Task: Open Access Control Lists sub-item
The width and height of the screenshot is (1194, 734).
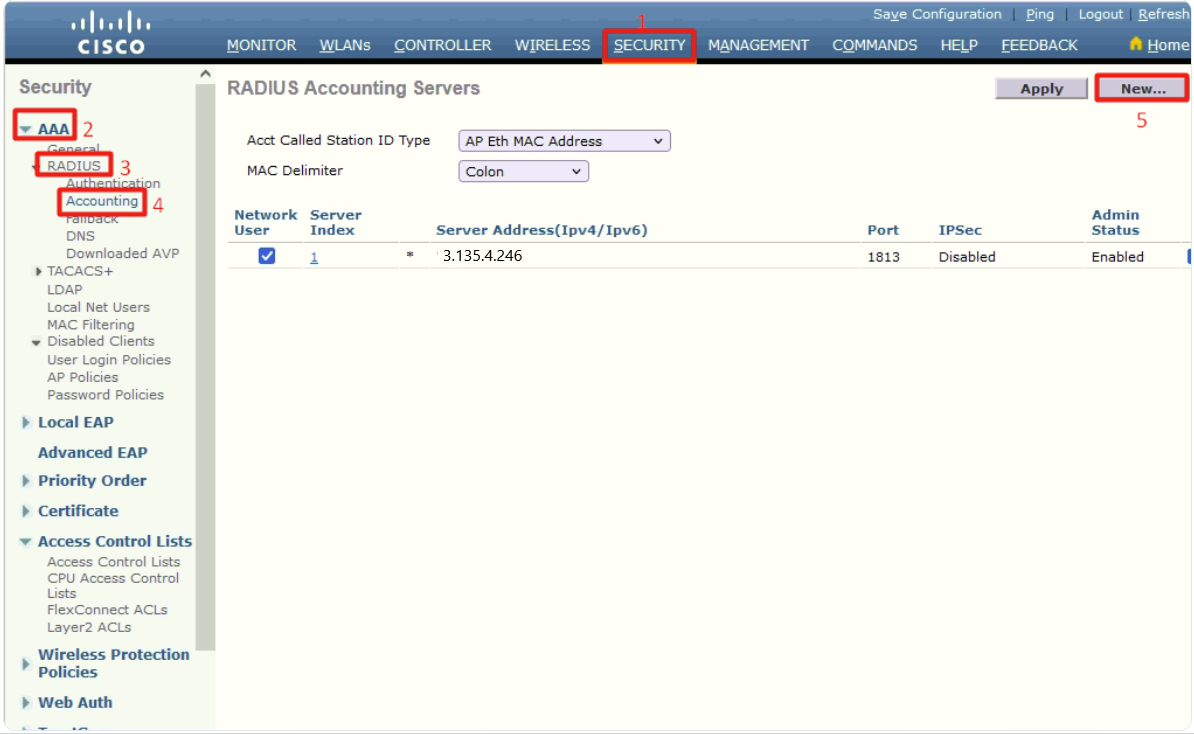Action: [113, 562]
